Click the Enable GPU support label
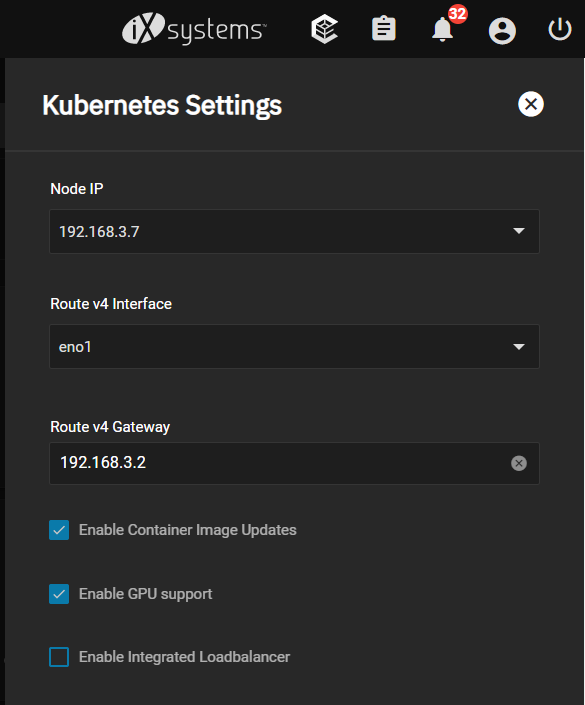This screenshot has width=585, height=705. (x=145, y=594)
